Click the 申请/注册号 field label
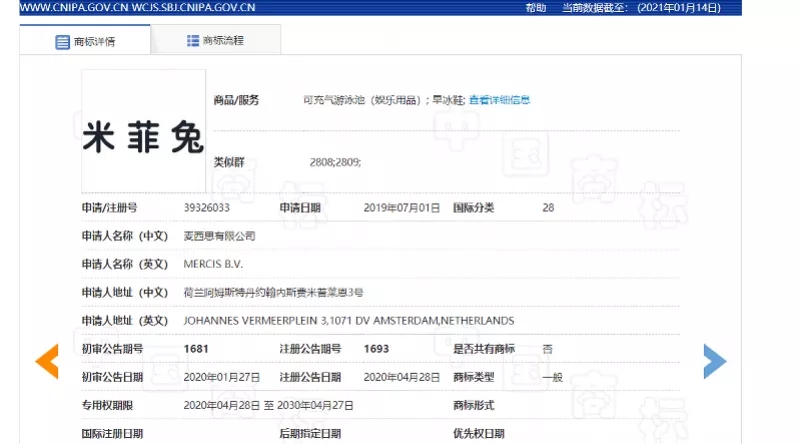800x444 pixels. coord(109,208)
